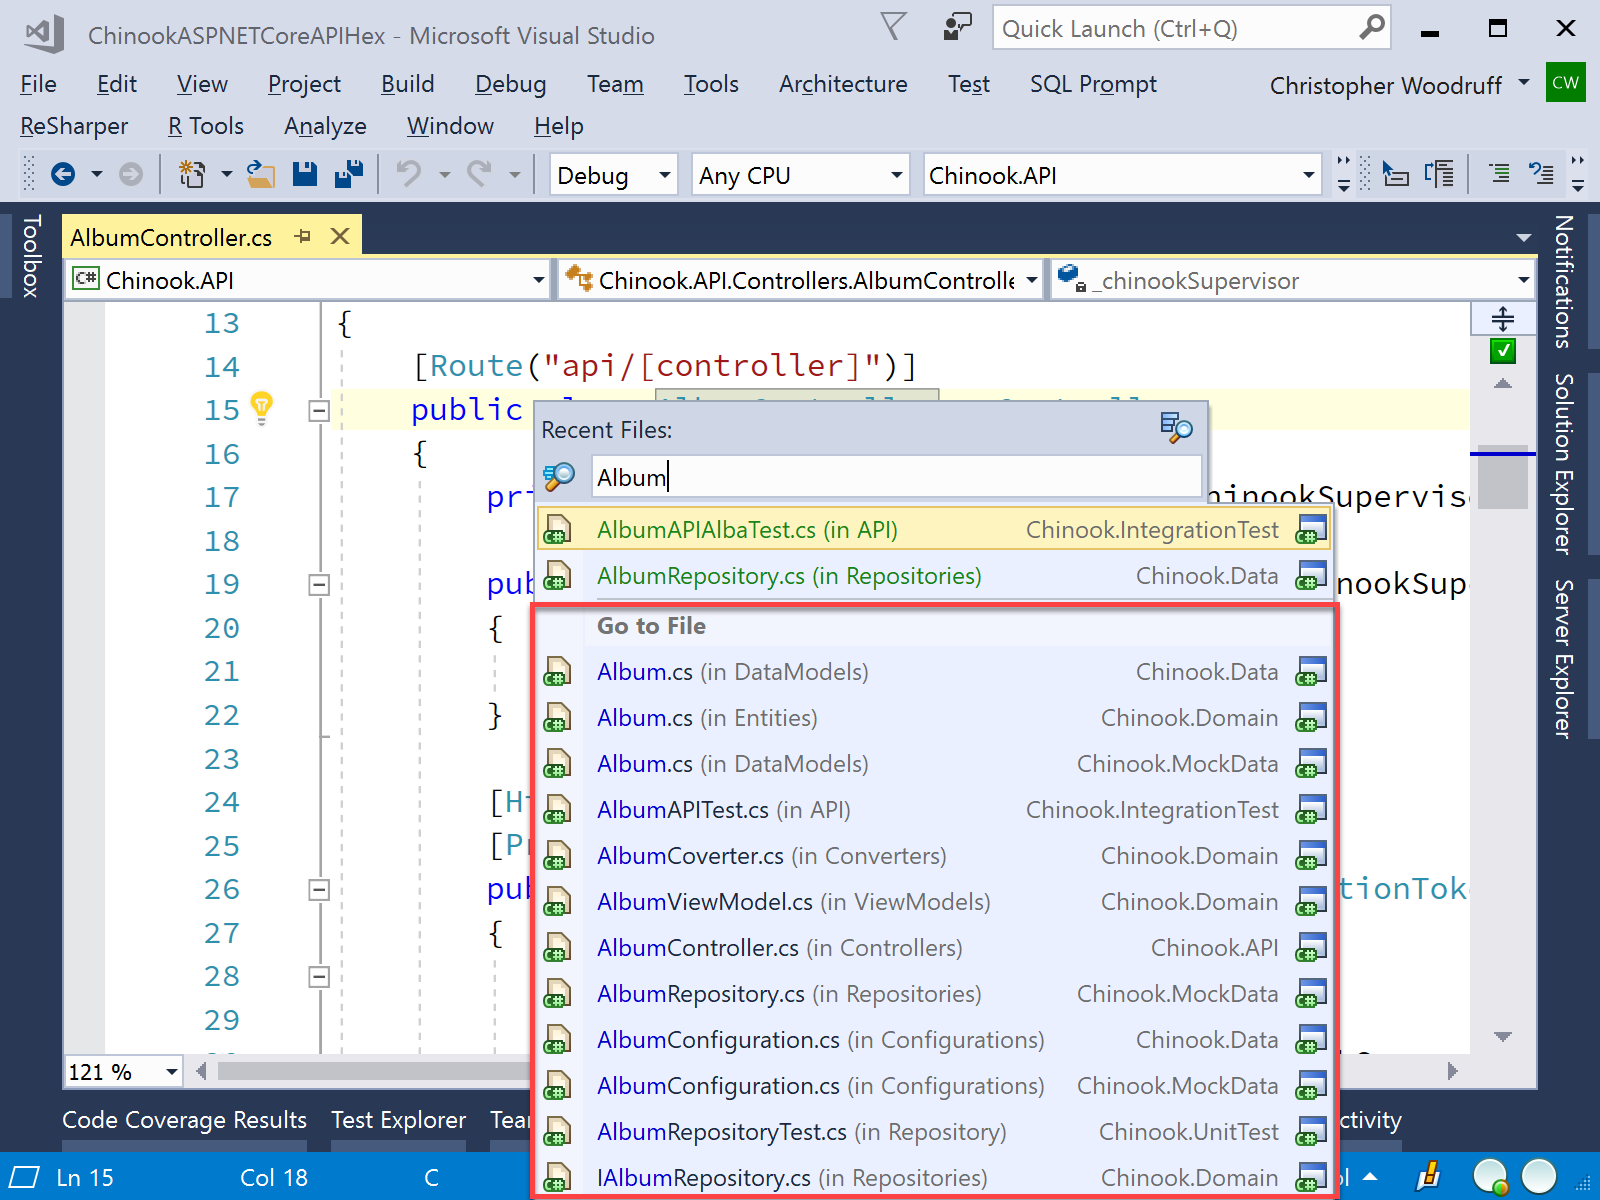1600x1200 pixels.
Task: Collapse the code block at line 19
Action: (x=319, y=585)
